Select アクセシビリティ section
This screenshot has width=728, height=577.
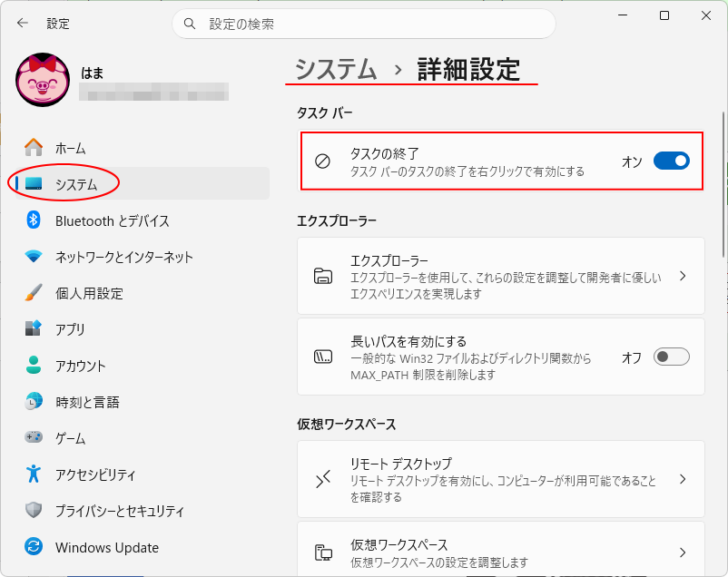coord(142,473)
